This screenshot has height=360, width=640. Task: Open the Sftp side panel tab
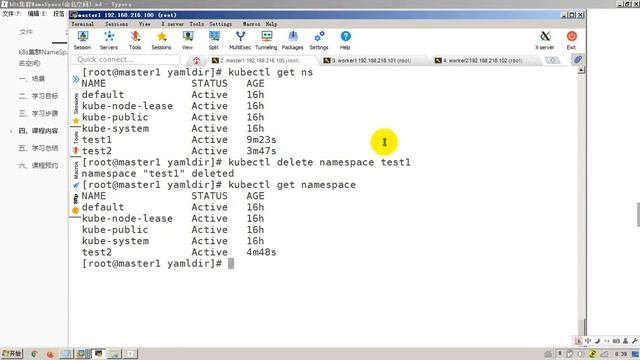coord(76,204)
